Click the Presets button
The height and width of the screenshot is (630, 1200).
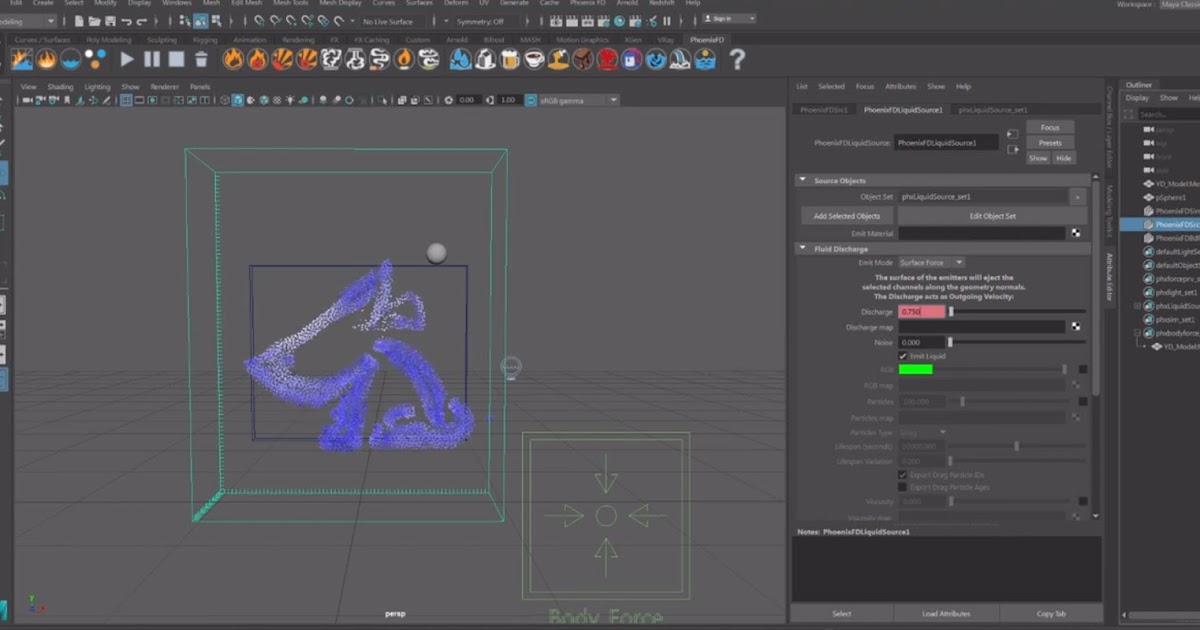[x=1050, y=143]
